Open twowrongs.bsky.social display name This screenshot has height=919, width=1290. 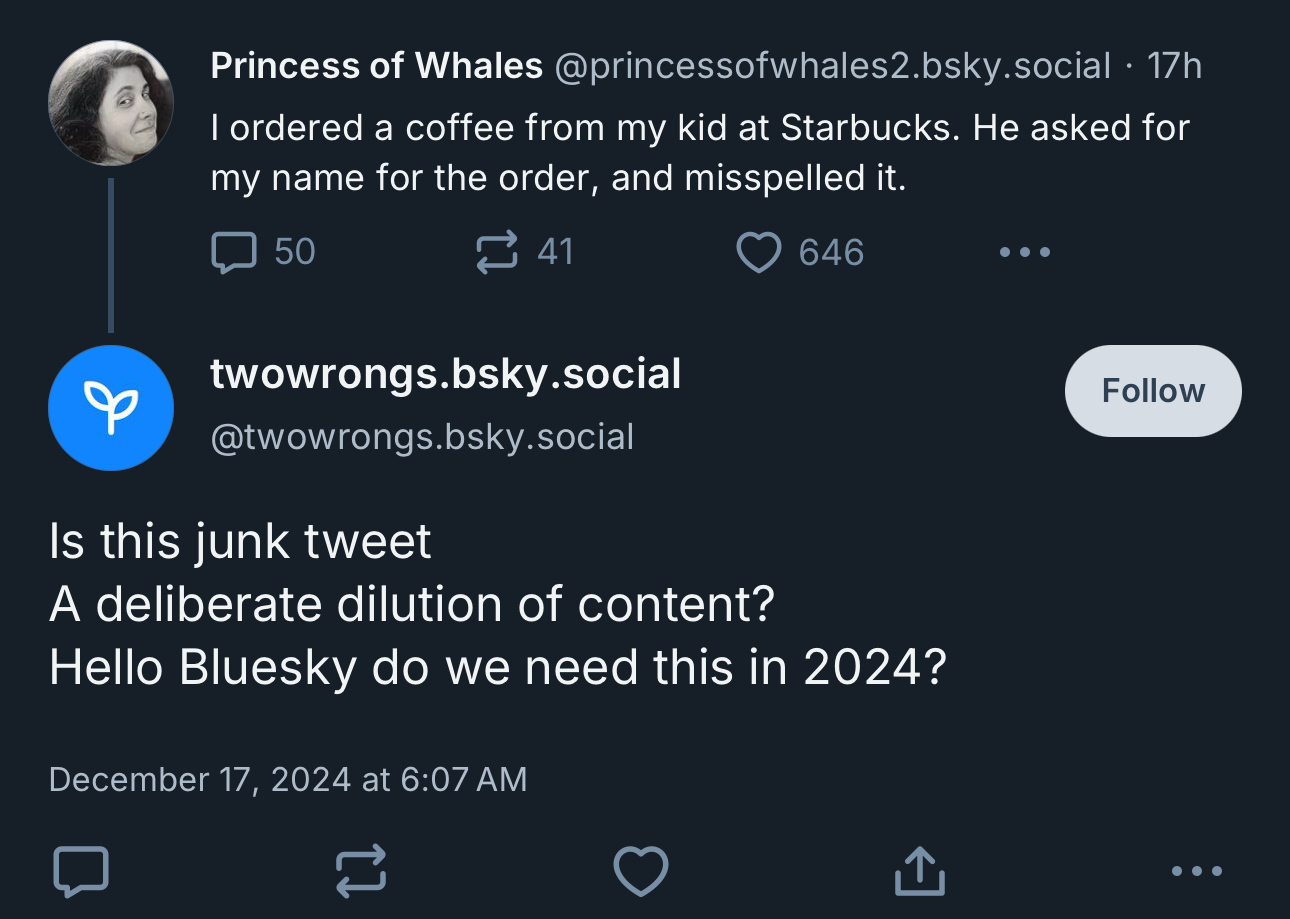pyautogui.click(x=445, y=374)
